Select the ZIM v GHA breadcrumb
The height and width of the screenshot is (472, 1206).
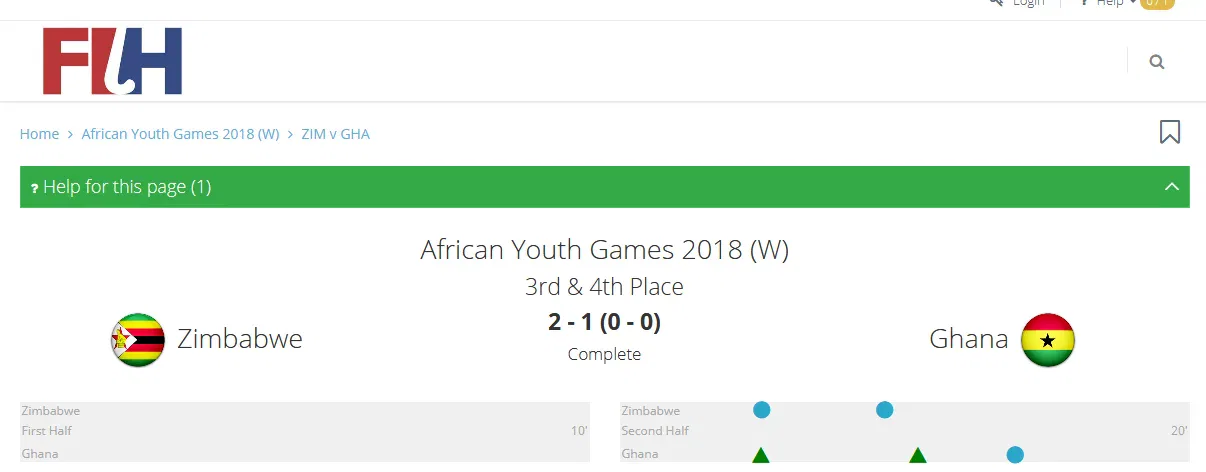335,134
